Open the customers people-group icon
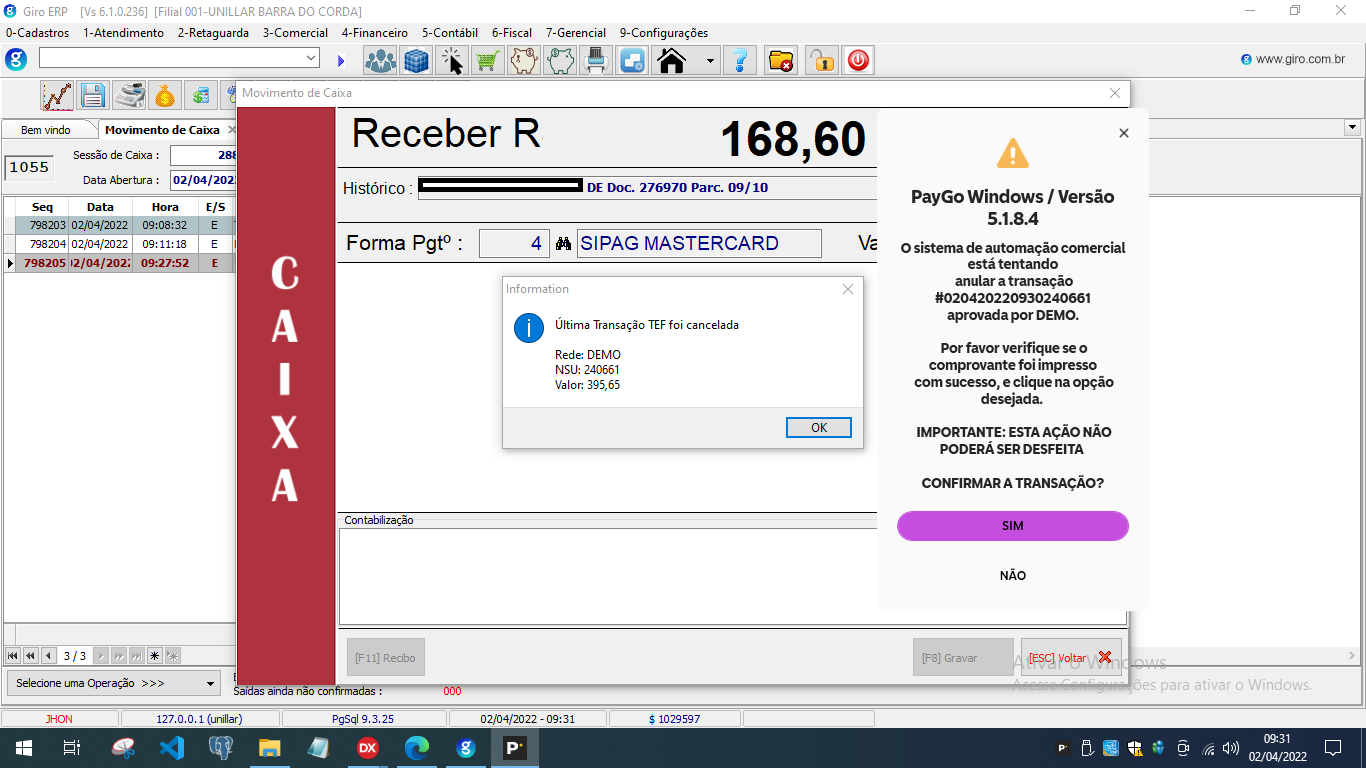Image resolution: width=1366 pixels, height=768 pixels. [x=380, y=61]
